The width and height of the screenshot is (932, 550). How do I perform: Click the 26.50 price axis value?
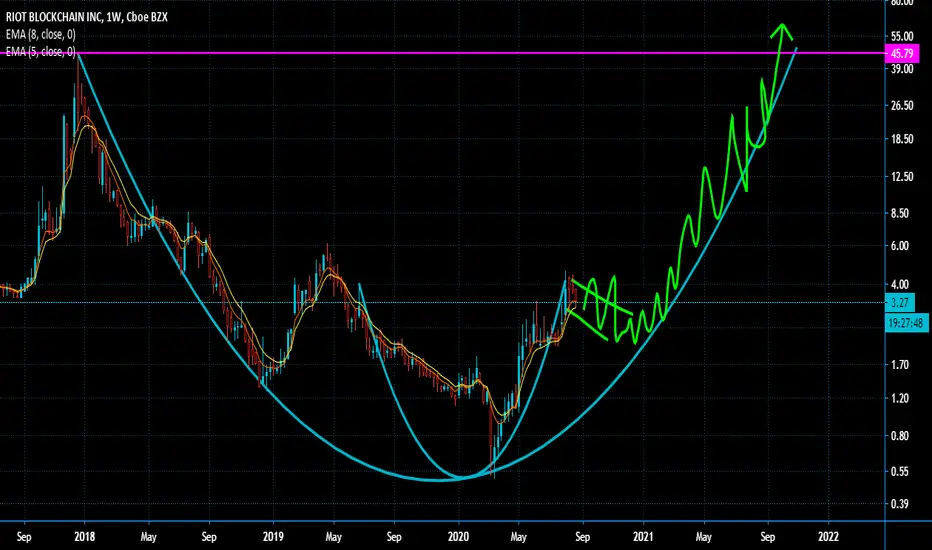pos(902,106)
